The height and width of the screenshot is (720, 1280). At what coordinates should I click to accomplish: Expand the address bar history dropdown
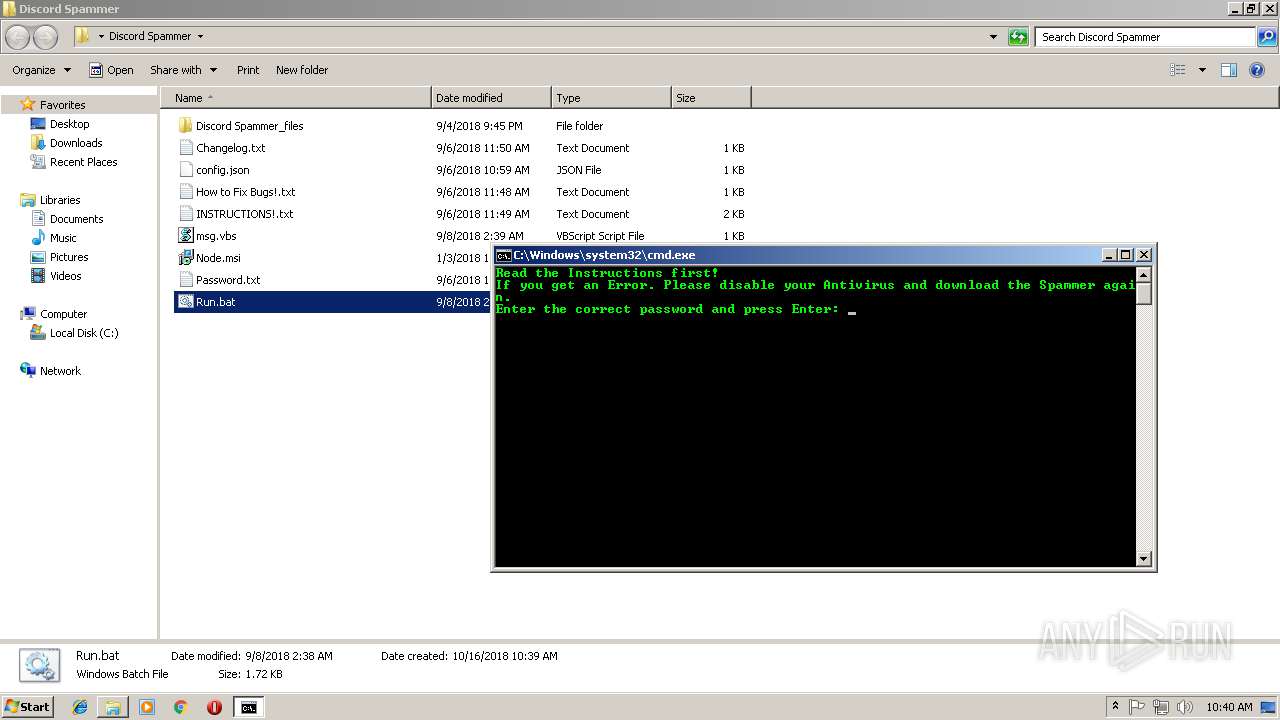pos(993,37)
